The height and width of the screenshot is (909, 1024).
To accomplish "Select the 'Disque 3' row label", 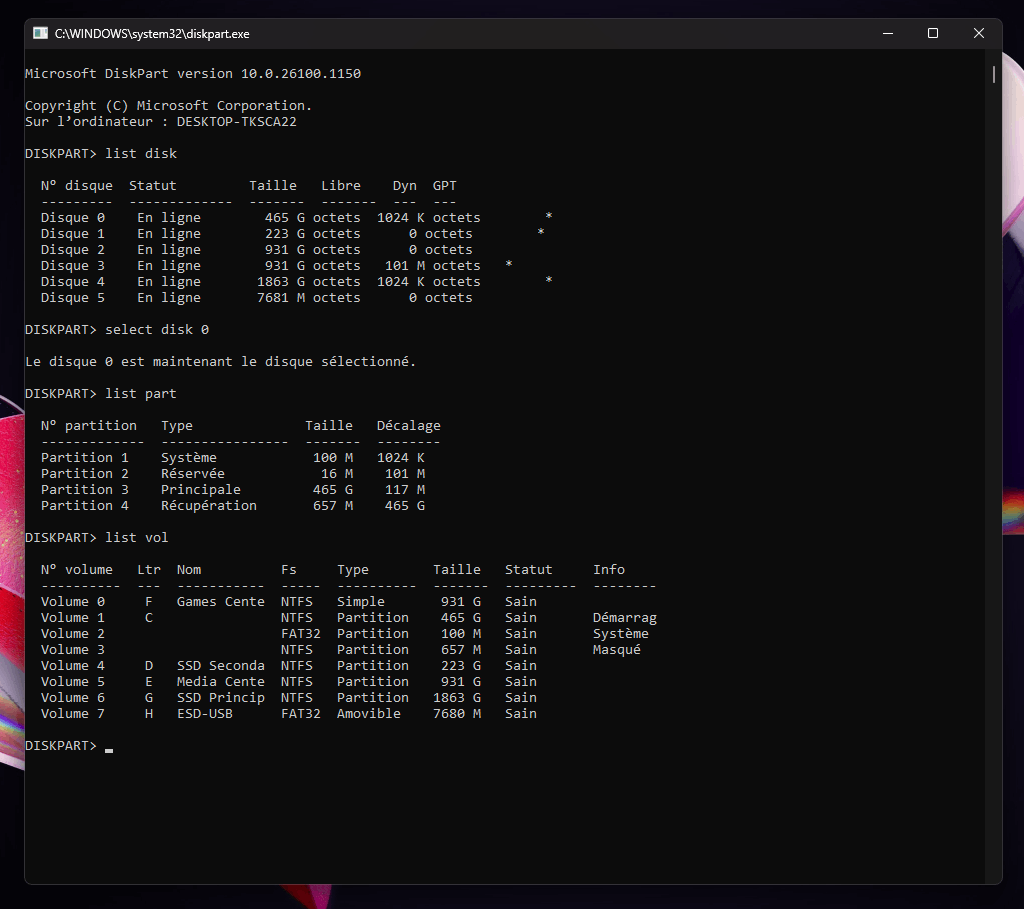I will pos(72,266).
